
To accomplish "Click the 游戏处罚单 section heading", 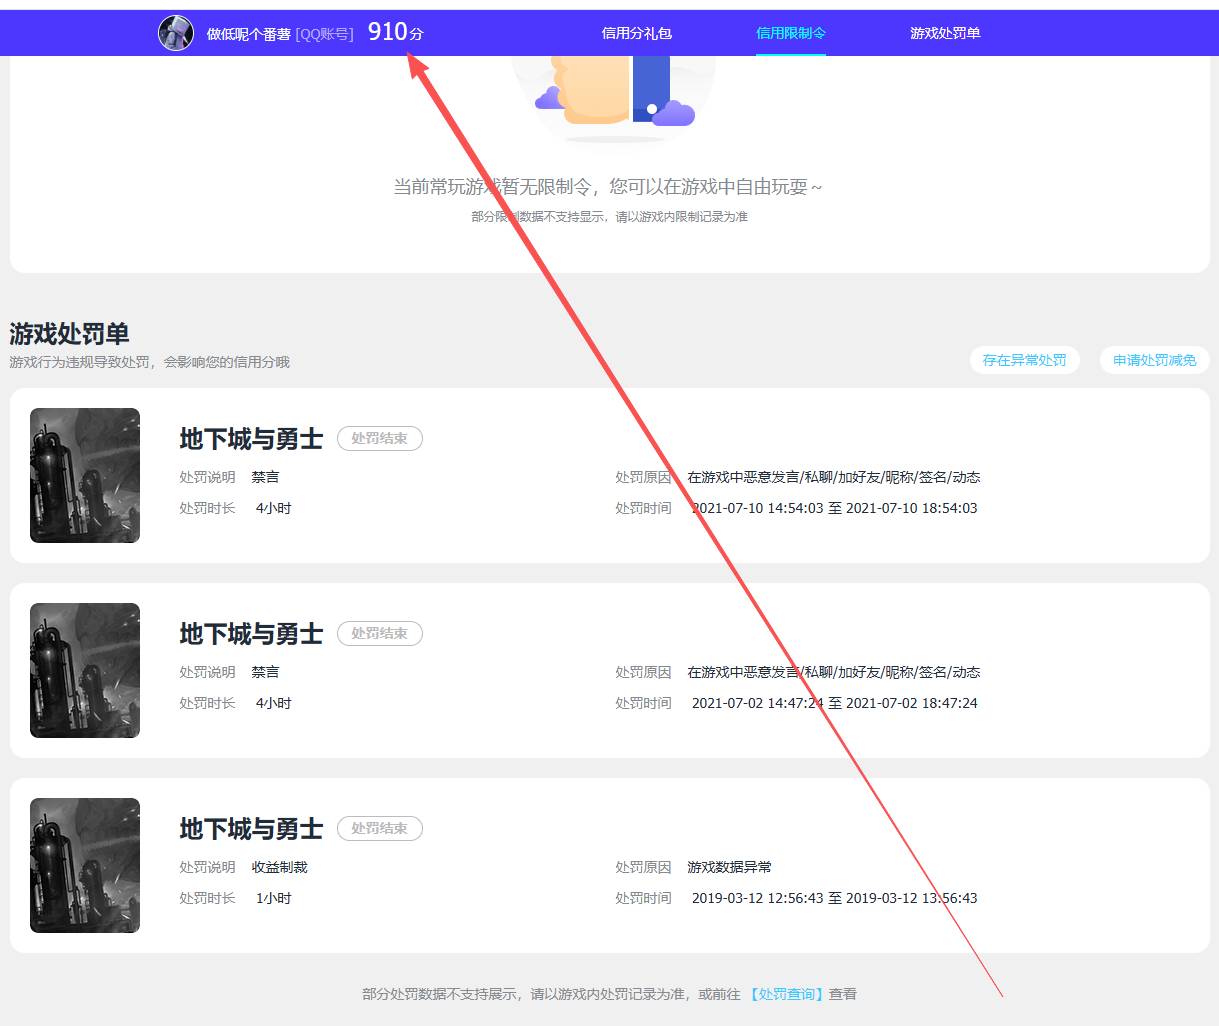I will [69, 333].
